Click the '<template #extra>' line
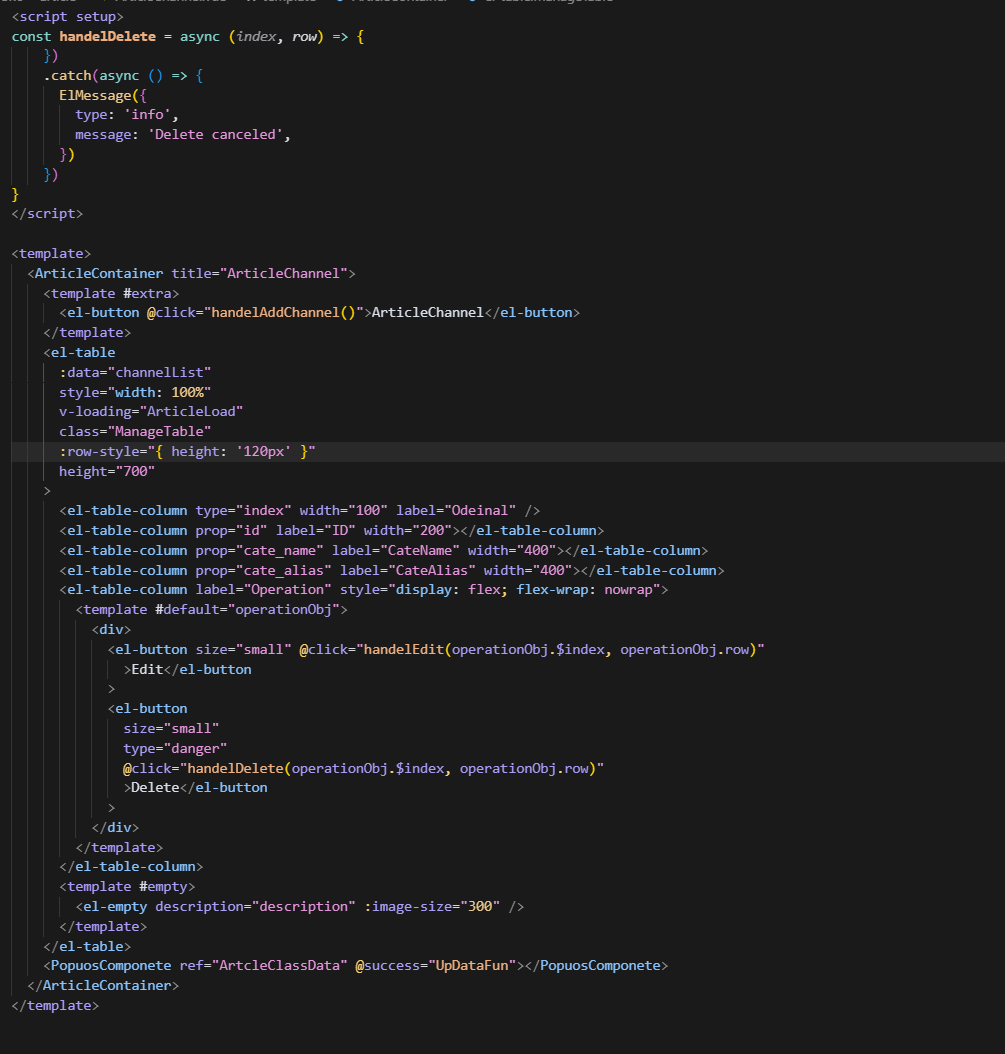The width and height of the screenshot is (1005, 1054). [x=112, y=293]
